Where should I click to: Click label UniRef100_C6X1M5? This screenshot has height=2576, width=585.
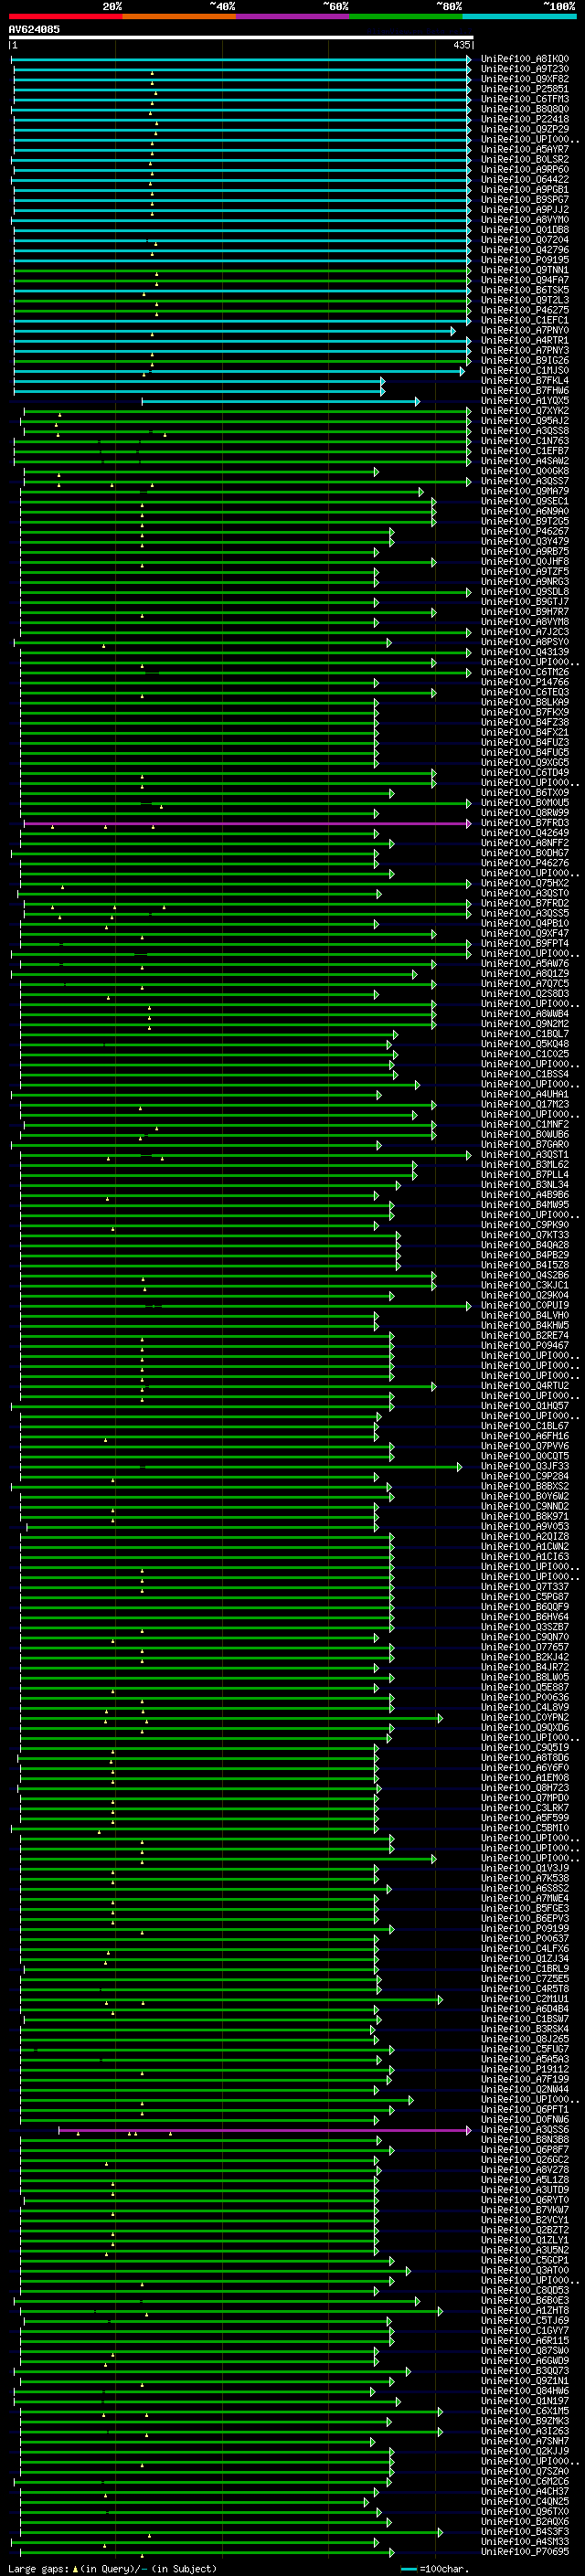click(525, 2412)
